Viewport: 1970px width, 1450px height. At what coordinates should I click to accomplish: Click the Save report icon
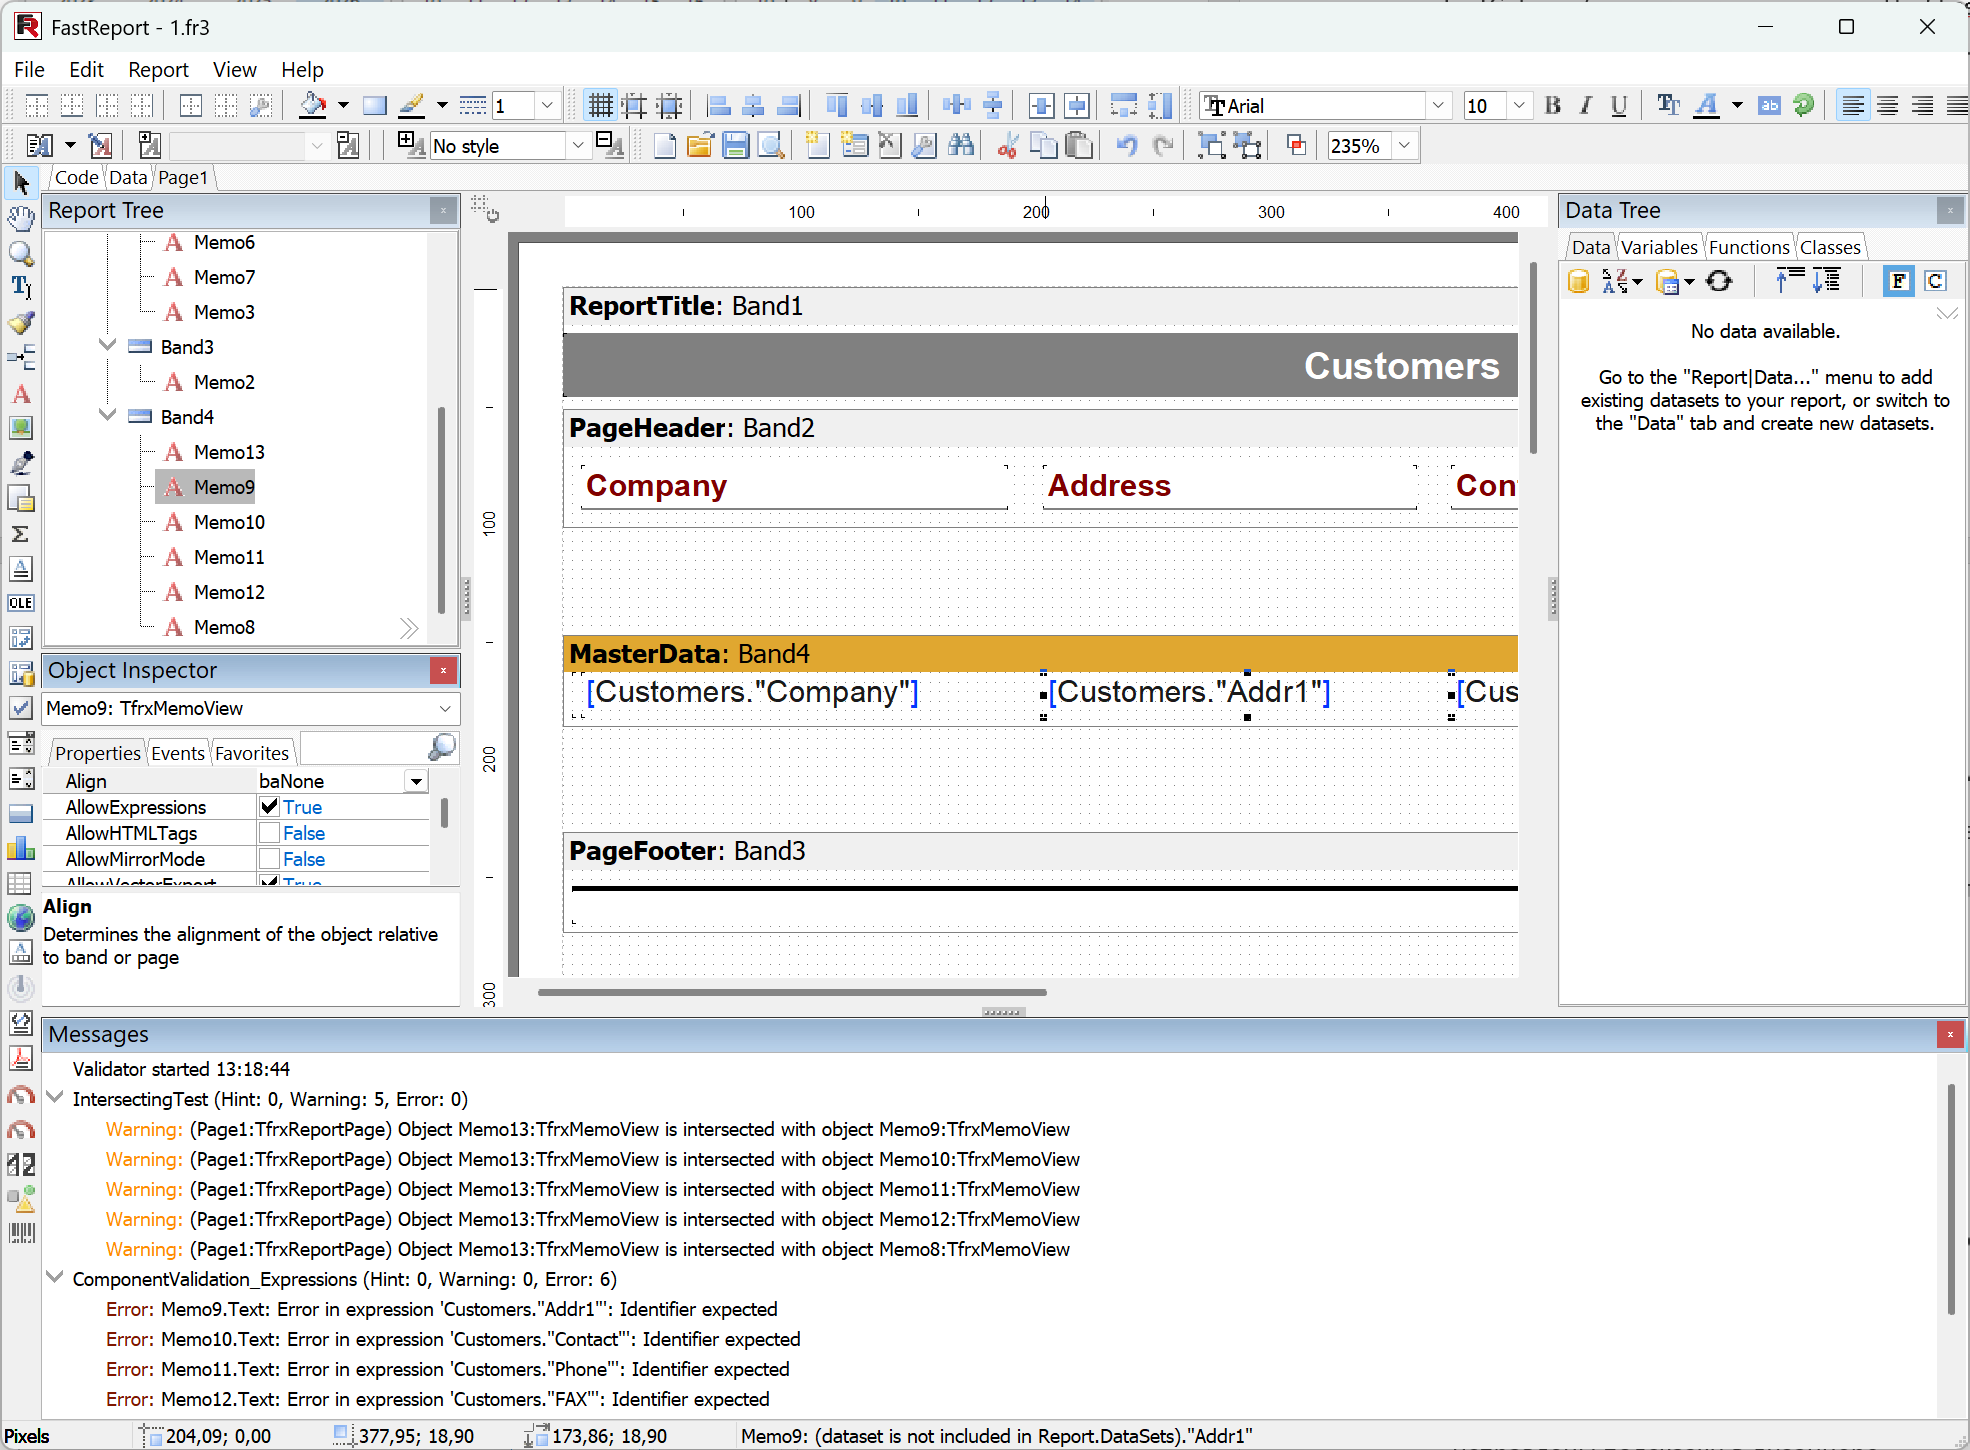pyautogui.click(x=735, y=146)
